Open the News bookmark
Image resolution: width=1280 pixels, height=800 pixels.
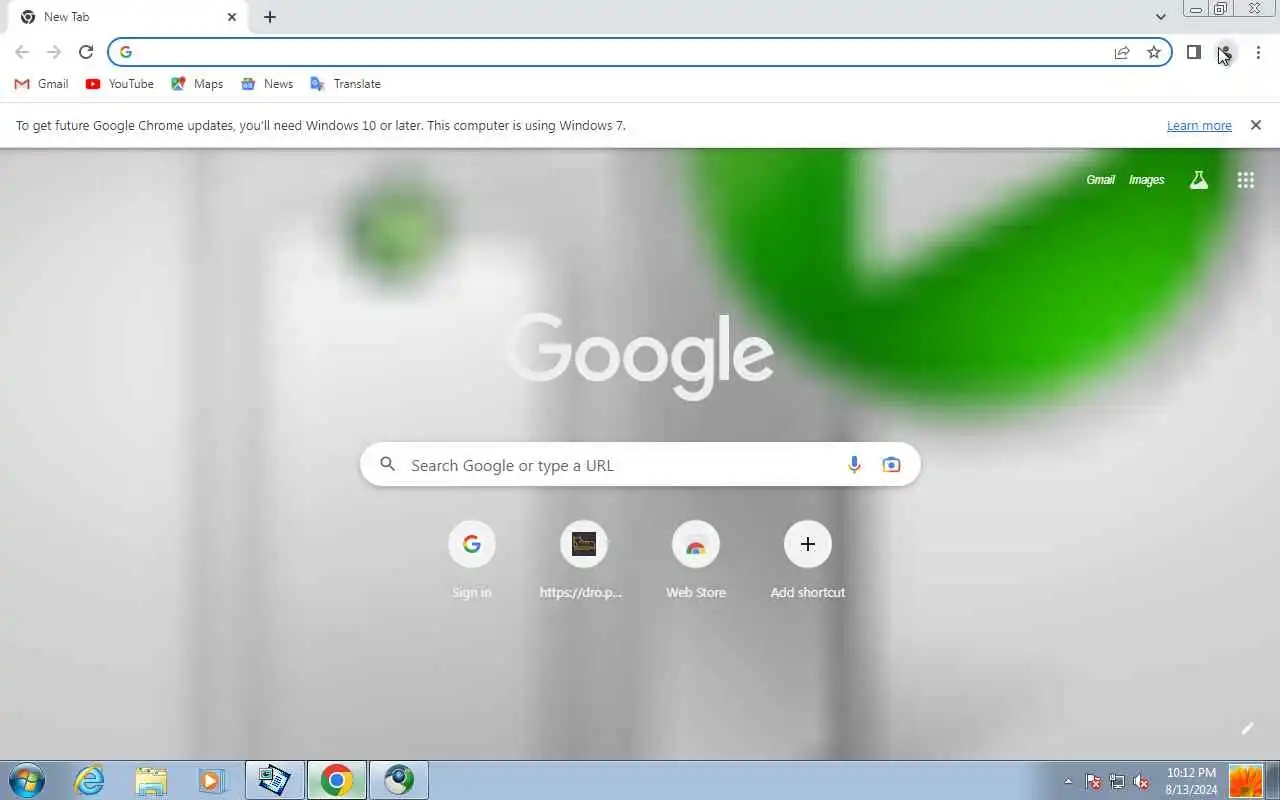267,84
